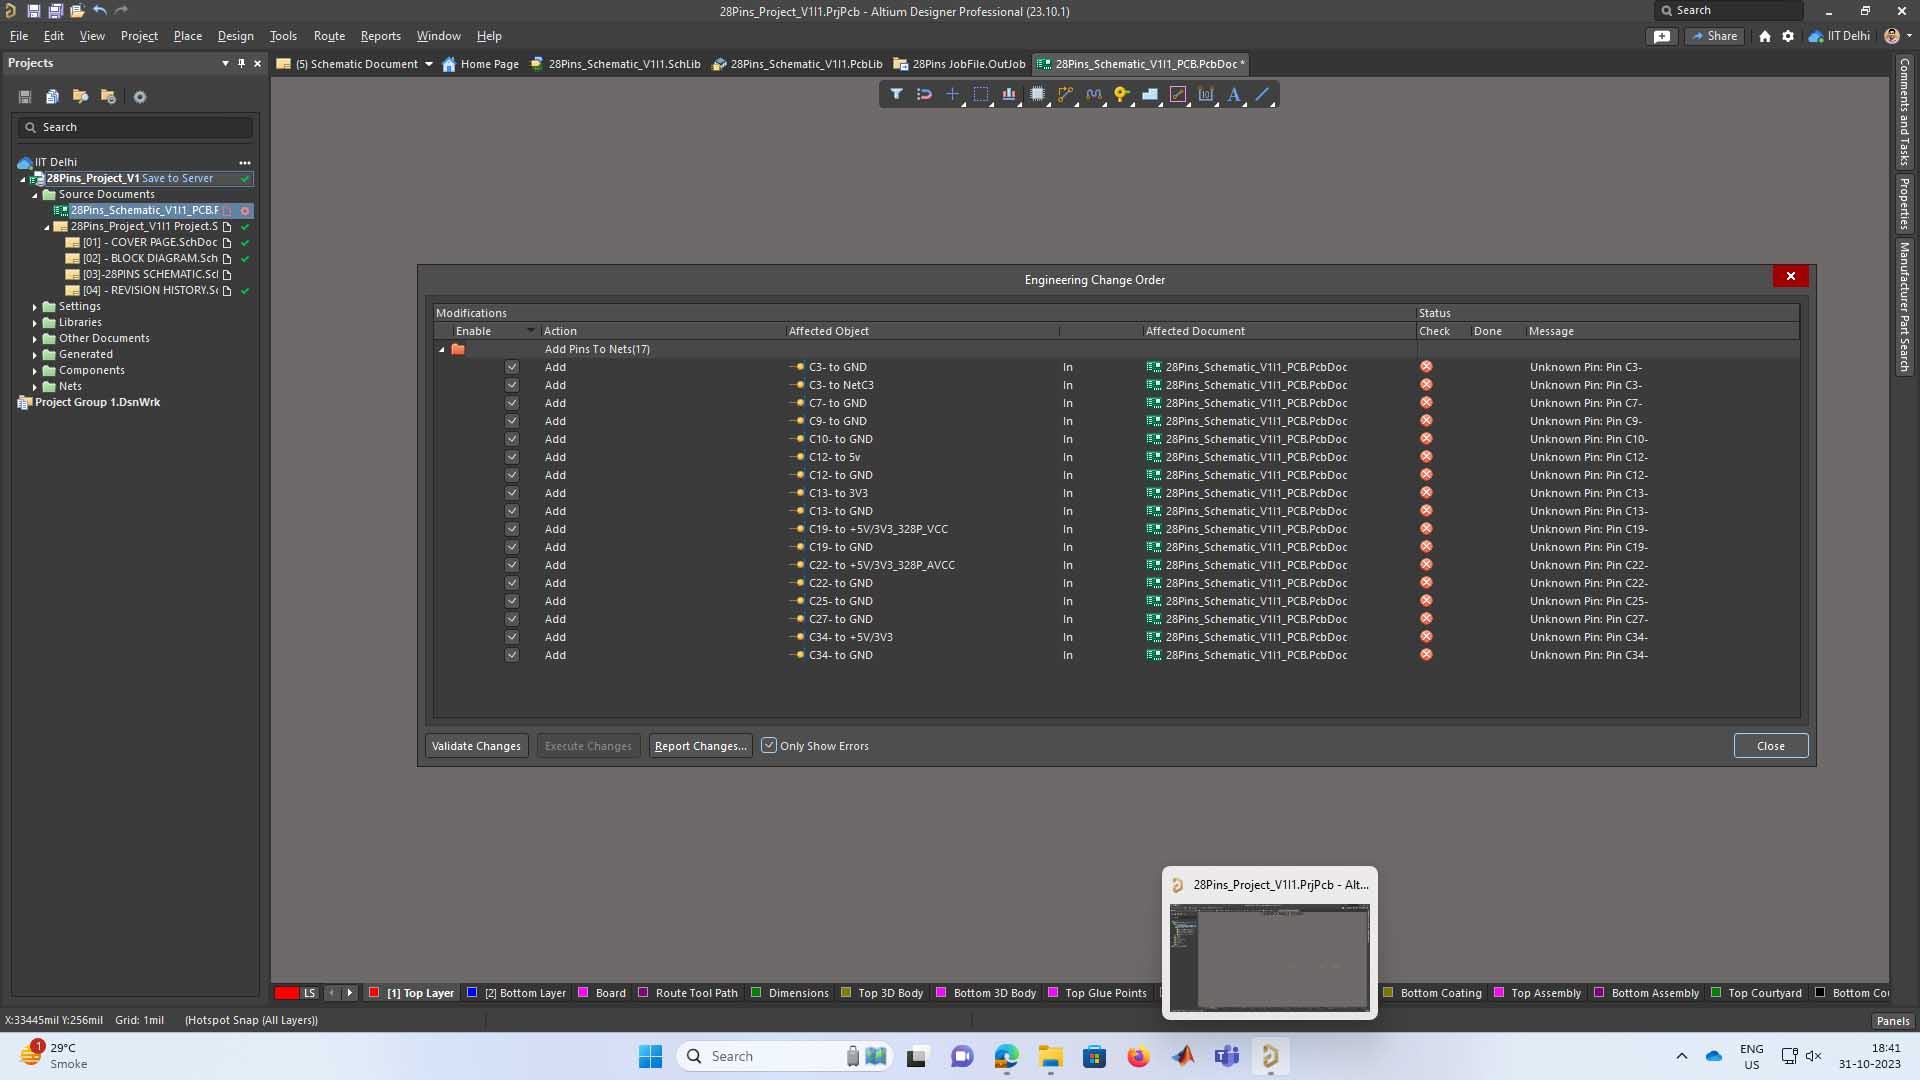Viewport: 1920px width, 1080px height.
Task: Click the place component chip icon
Action: (x=1037, y=94)
